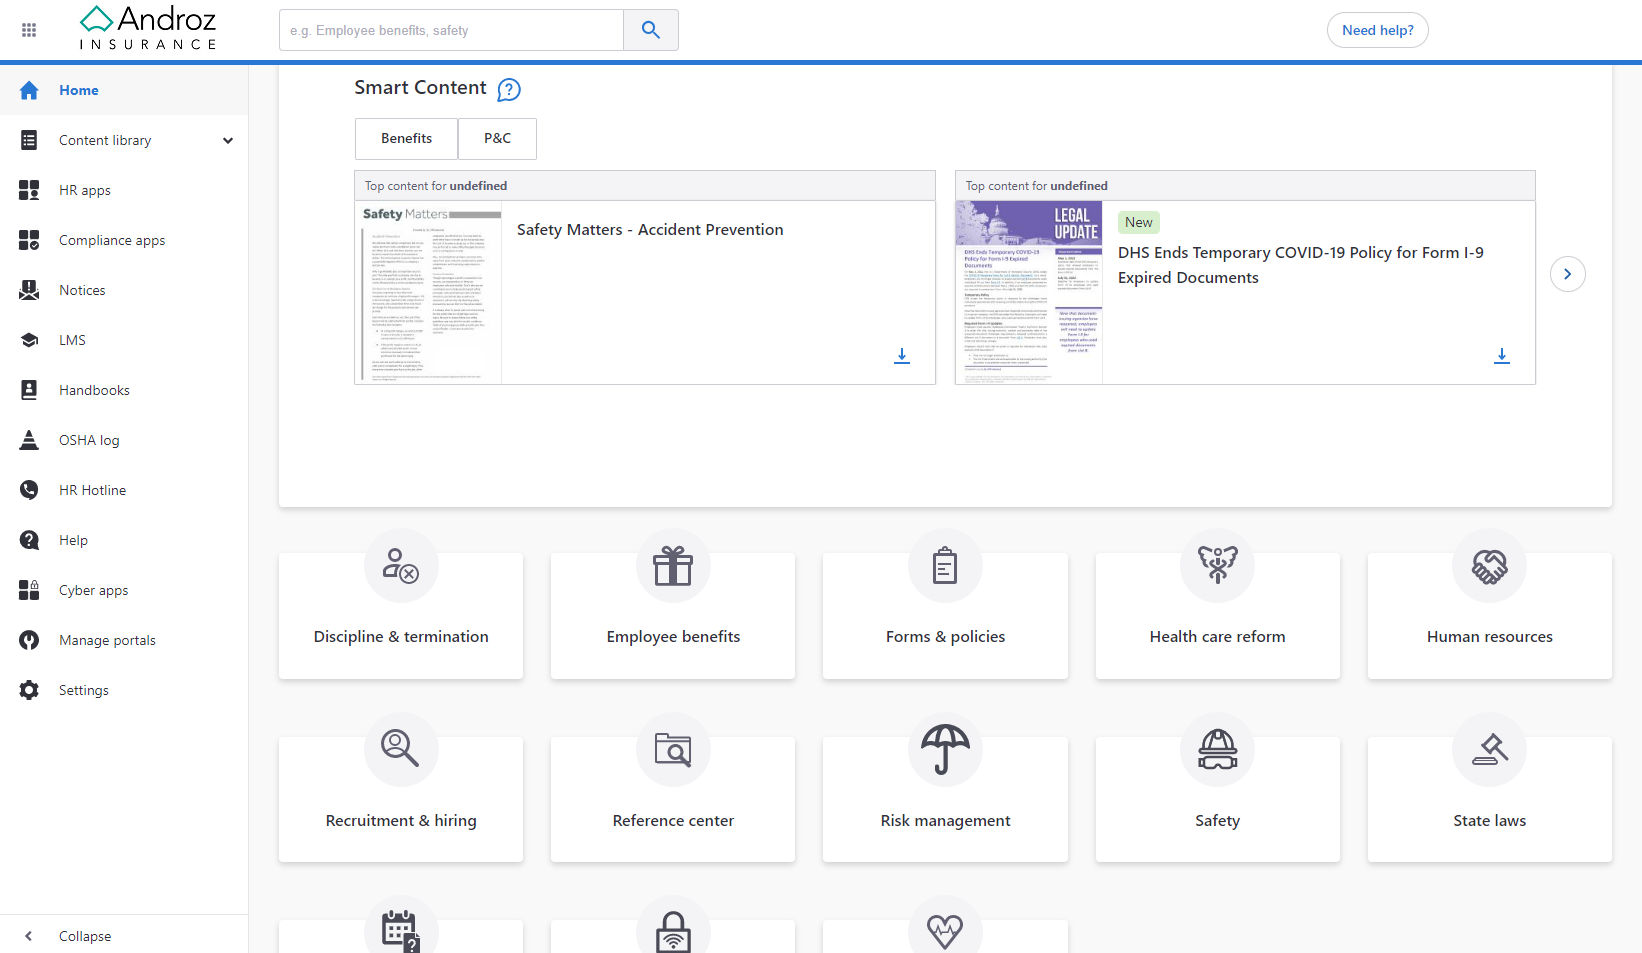
Task: Click the search input field
Action: coord(451,30)
